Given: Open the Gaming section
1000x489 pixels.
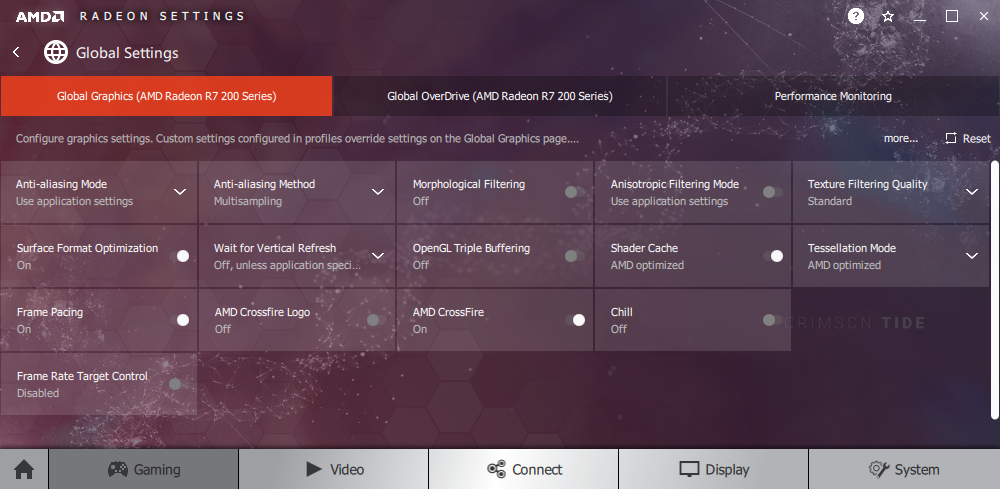Looking at the screenshot, I should pyautogui.click(x=143, y=470).
